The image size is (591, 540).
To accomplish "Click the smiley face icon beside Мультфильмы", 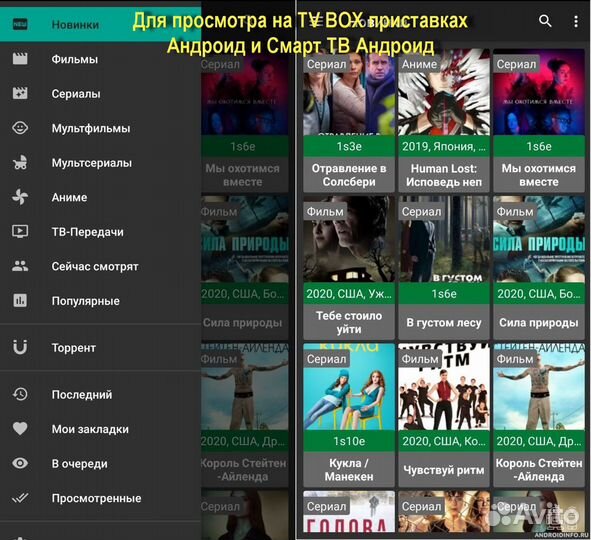I will point(20,128).
